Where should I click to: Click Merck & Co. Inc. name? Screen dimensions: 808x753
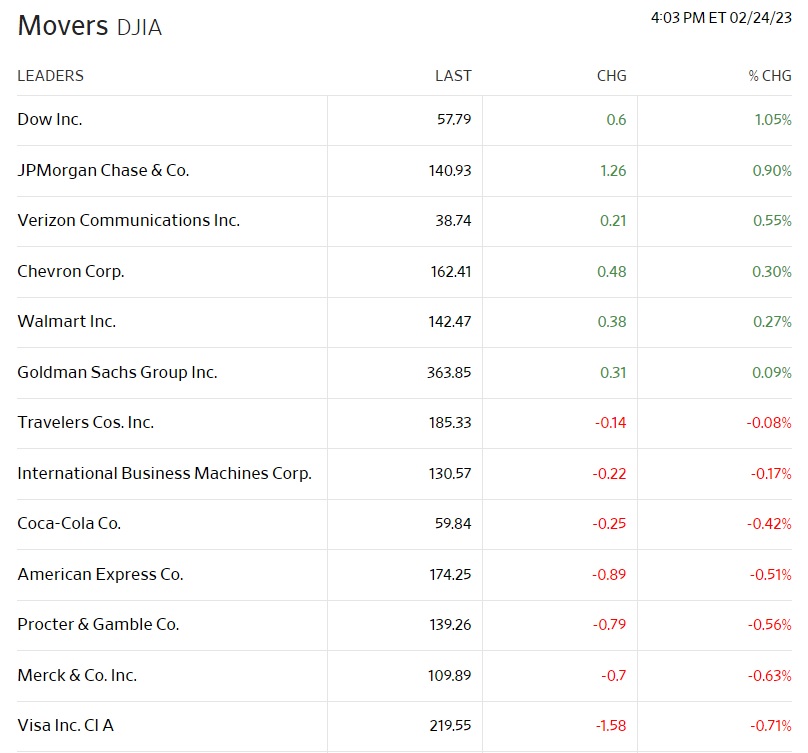77,676
